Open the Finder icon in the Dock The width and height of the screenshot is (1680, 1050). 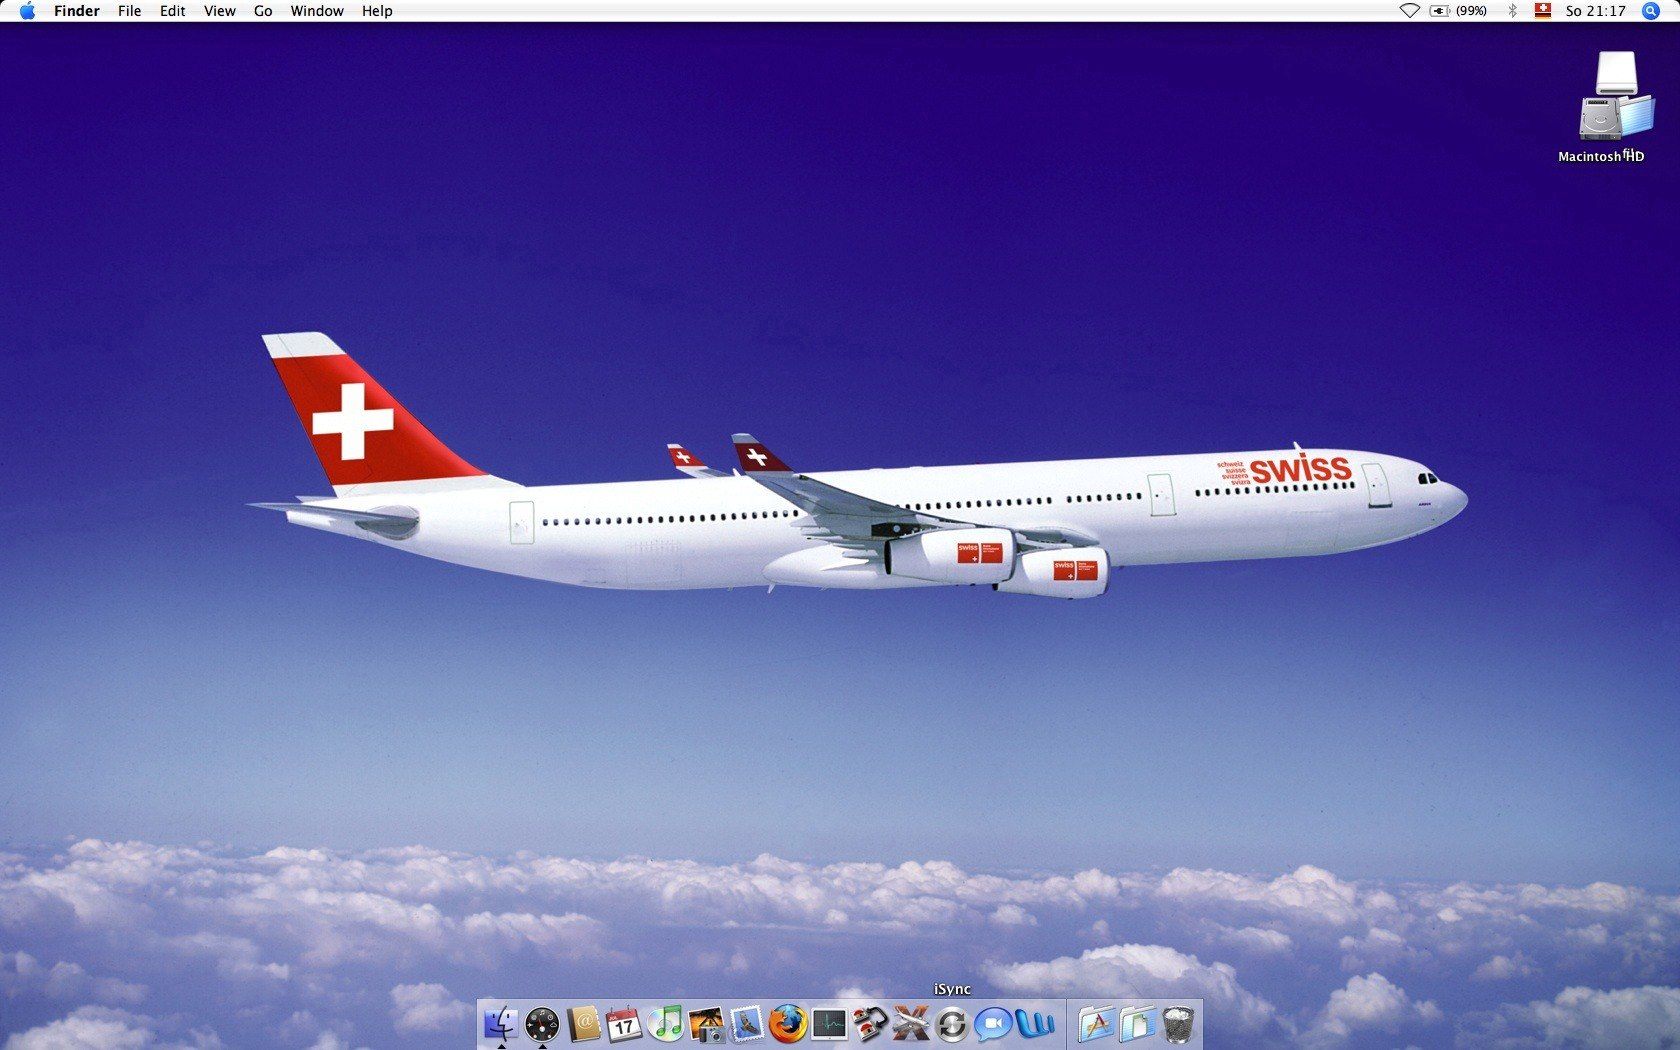click(501, 1024)
